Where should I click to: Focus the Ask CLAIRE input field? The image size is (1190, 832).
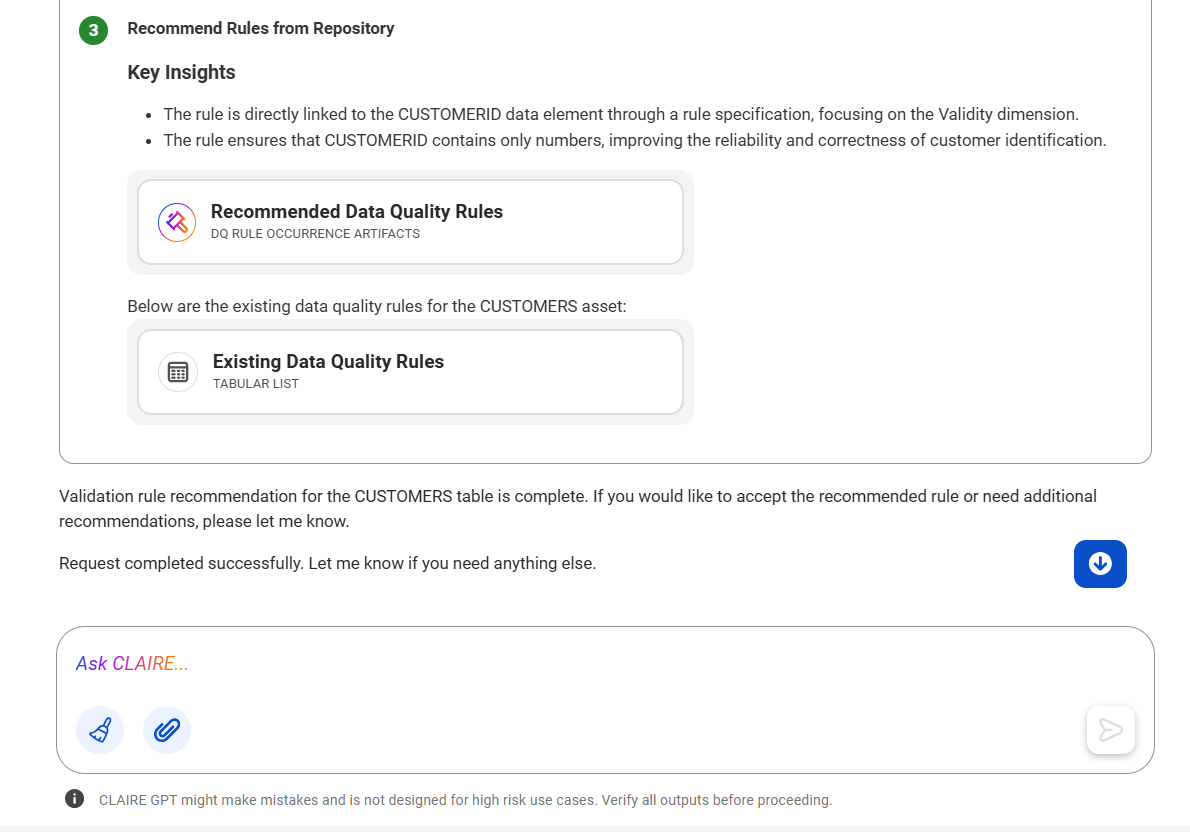605,664
